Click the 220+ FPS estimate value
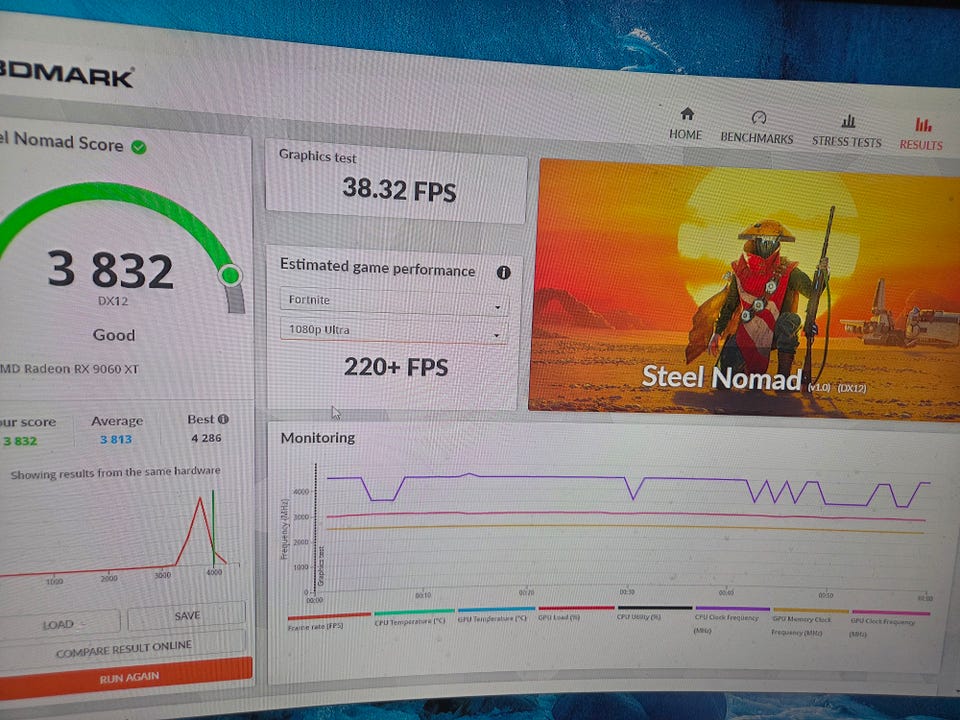Viewport: 960px width, 720px height. [x=396, y=367]
